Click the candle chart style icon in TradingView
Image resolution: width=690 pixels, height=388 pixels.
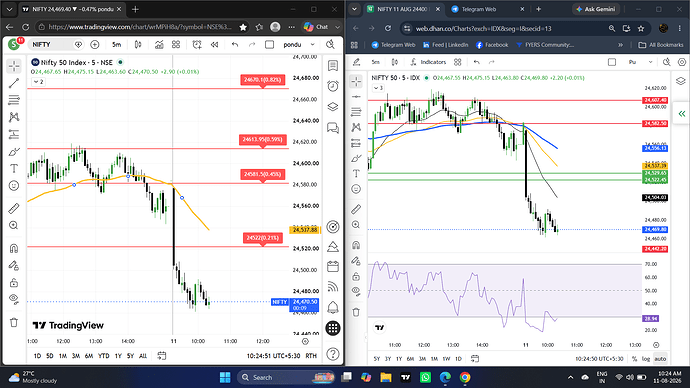point(138,44)
